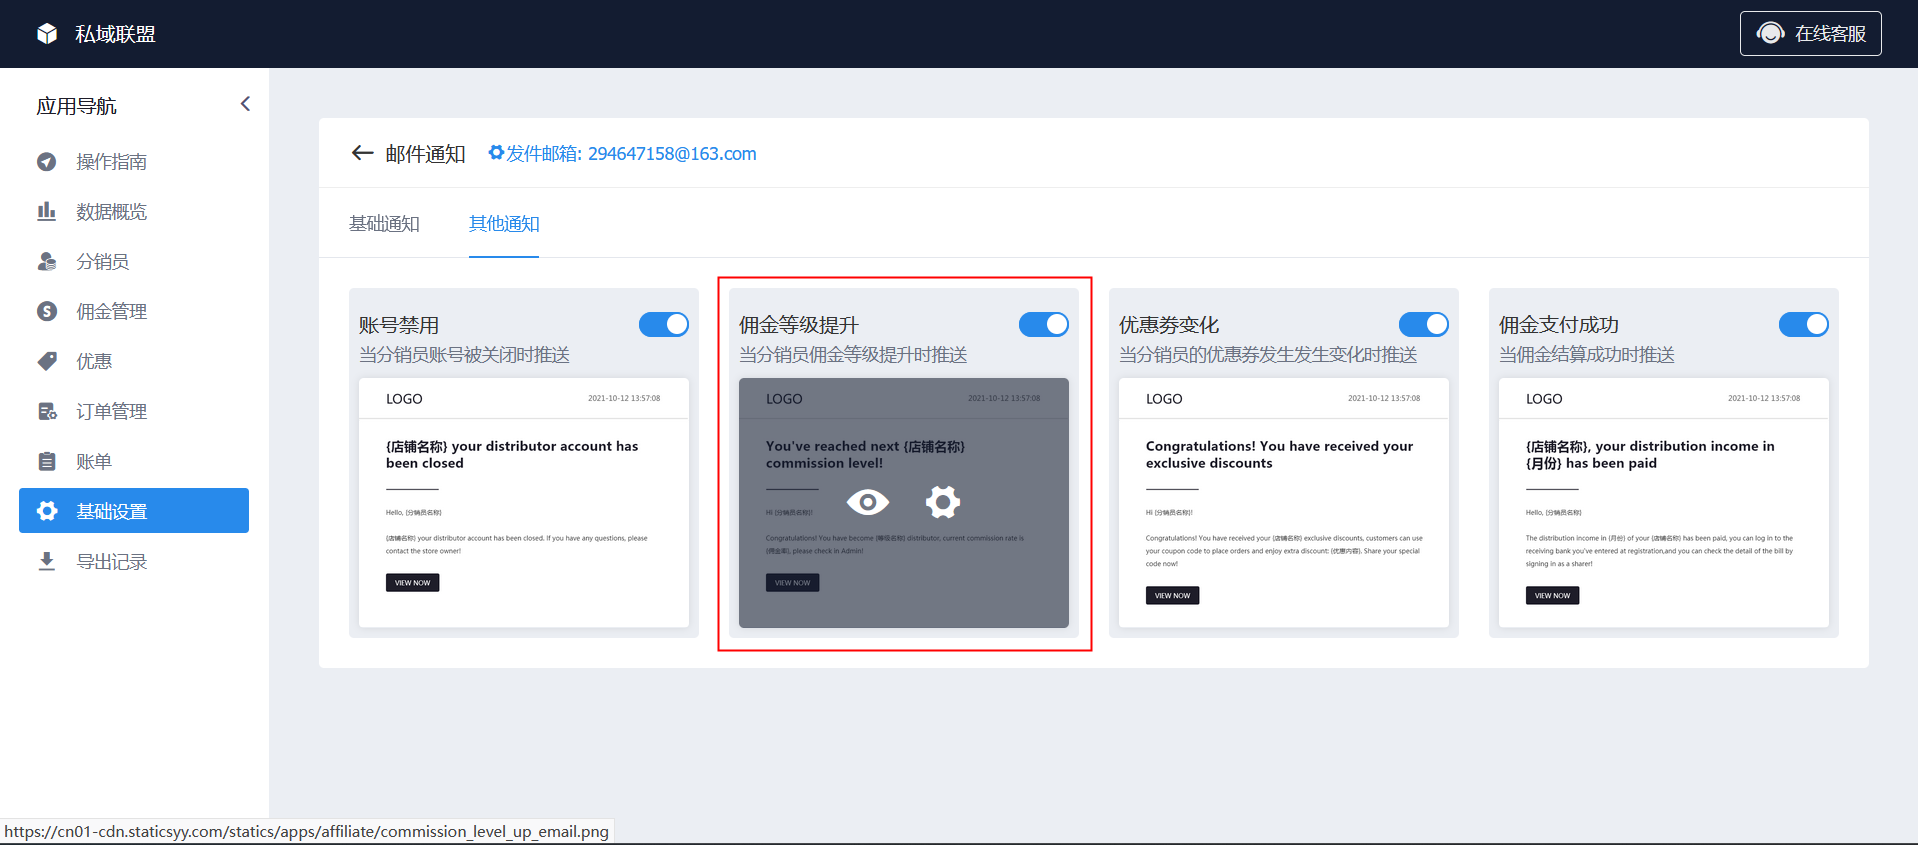The image size is (1918, 845).
Task: Select the 其他通知 tab
Action: [504, 223]
